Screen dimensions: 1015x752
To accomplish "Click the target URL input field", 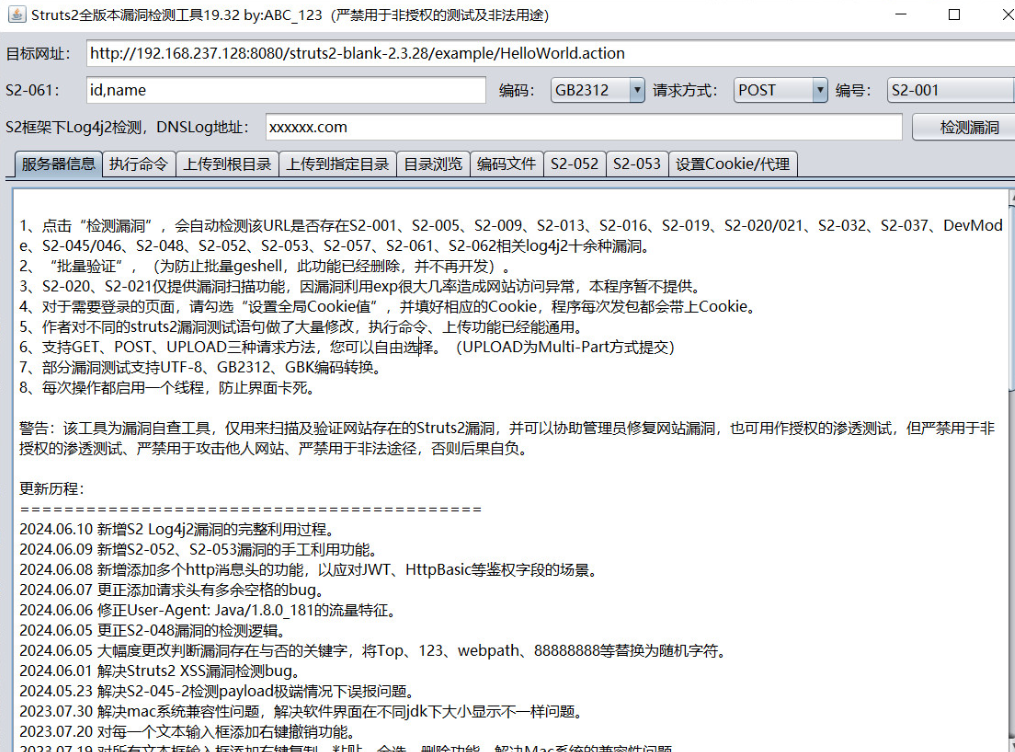I will click(550, 53).
